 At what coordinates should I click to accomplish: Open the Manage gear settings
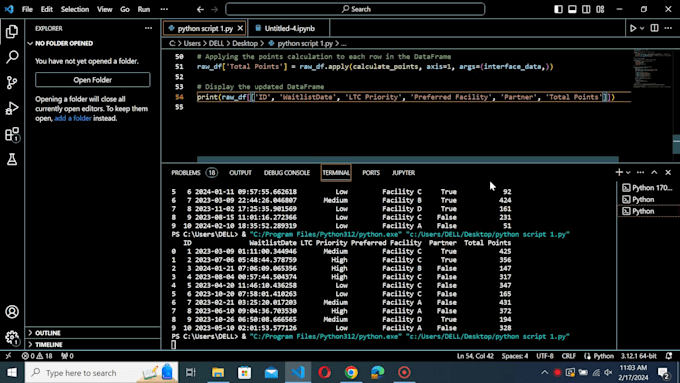coord(12,337)
